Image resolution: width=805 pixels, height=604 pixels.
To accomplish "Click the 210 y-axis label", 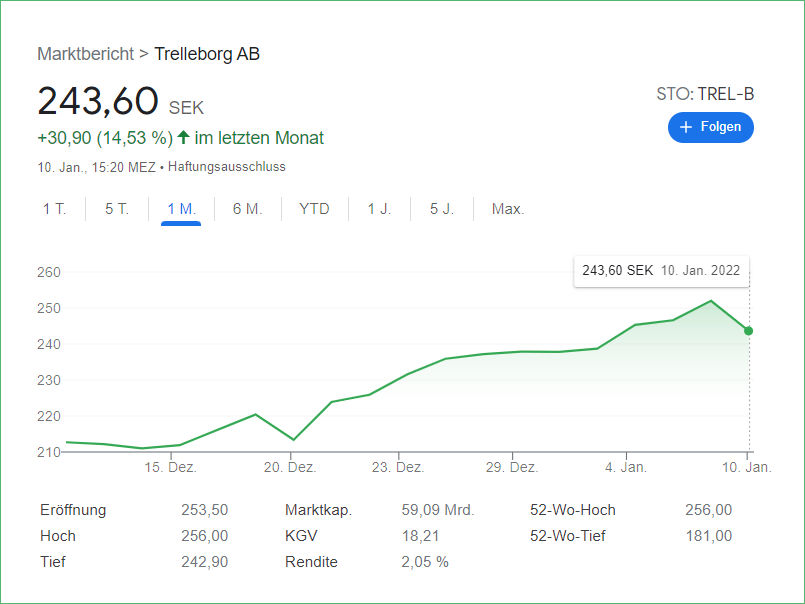I will [x=49, y=452].
